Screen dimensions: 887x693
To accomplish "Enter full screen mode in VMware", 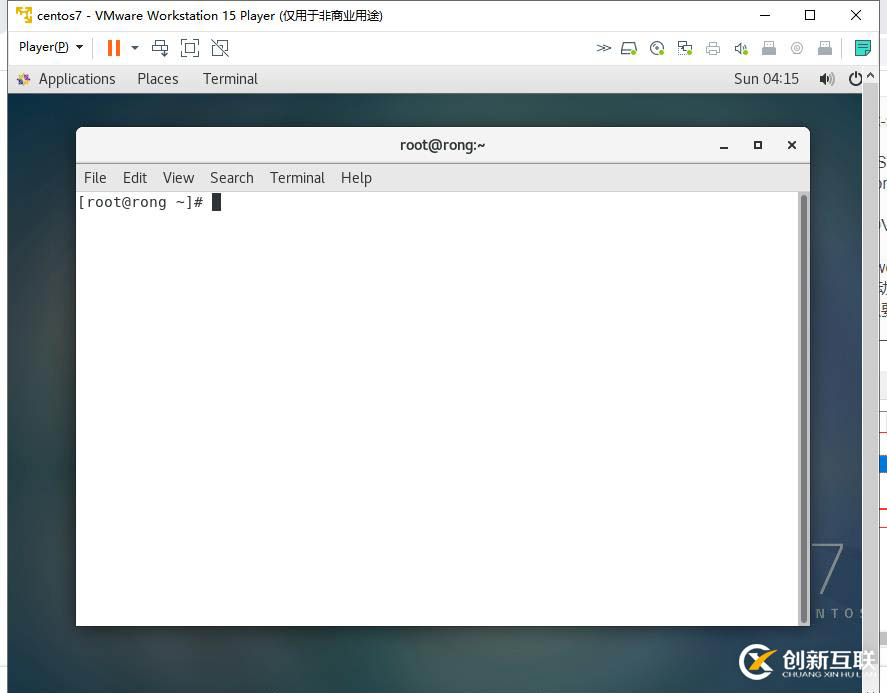I will [x=190, y=48].
